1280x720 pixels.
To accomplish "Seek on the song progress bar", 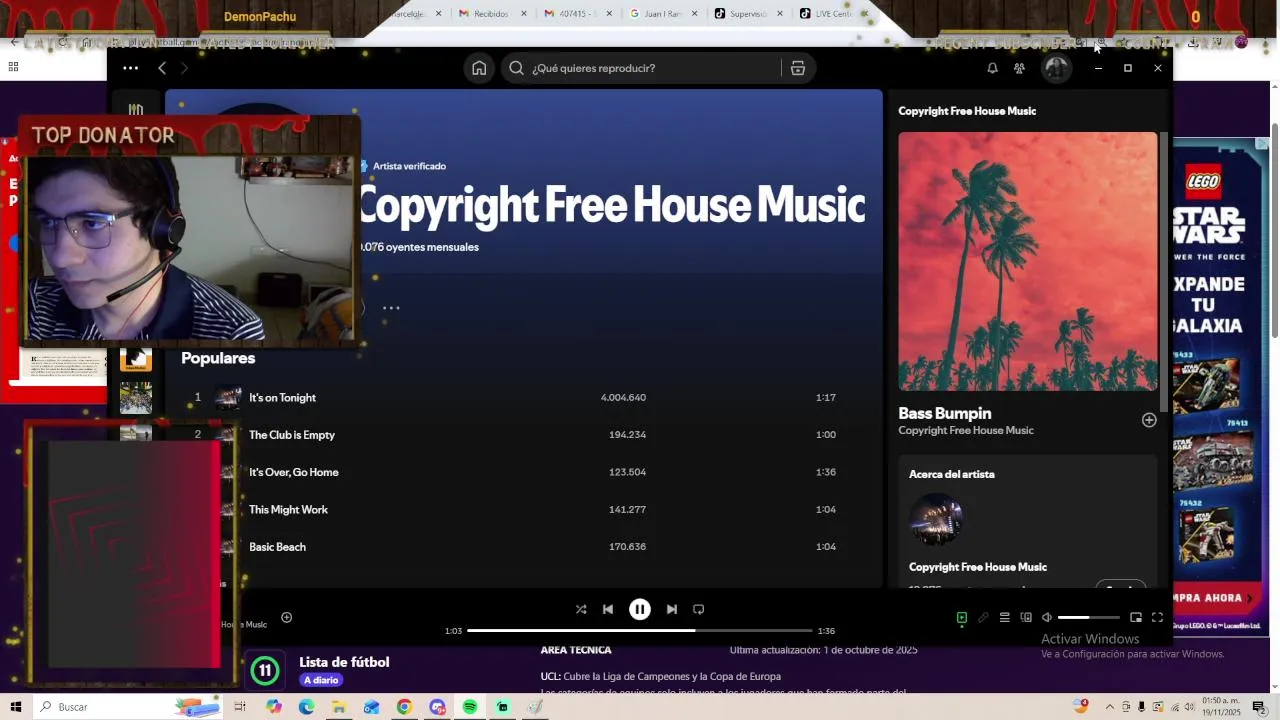I will click(640, 631).
